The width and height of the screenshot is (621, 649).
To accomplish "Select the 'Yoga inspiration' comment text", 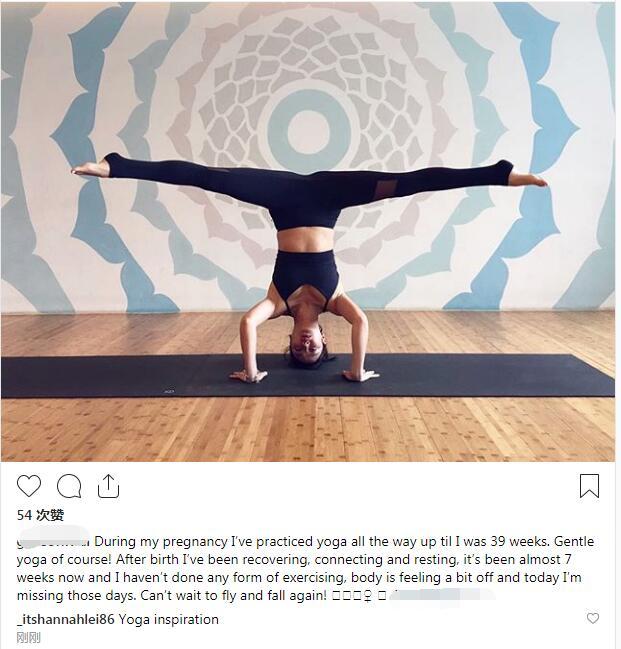I will click(169, 620).
